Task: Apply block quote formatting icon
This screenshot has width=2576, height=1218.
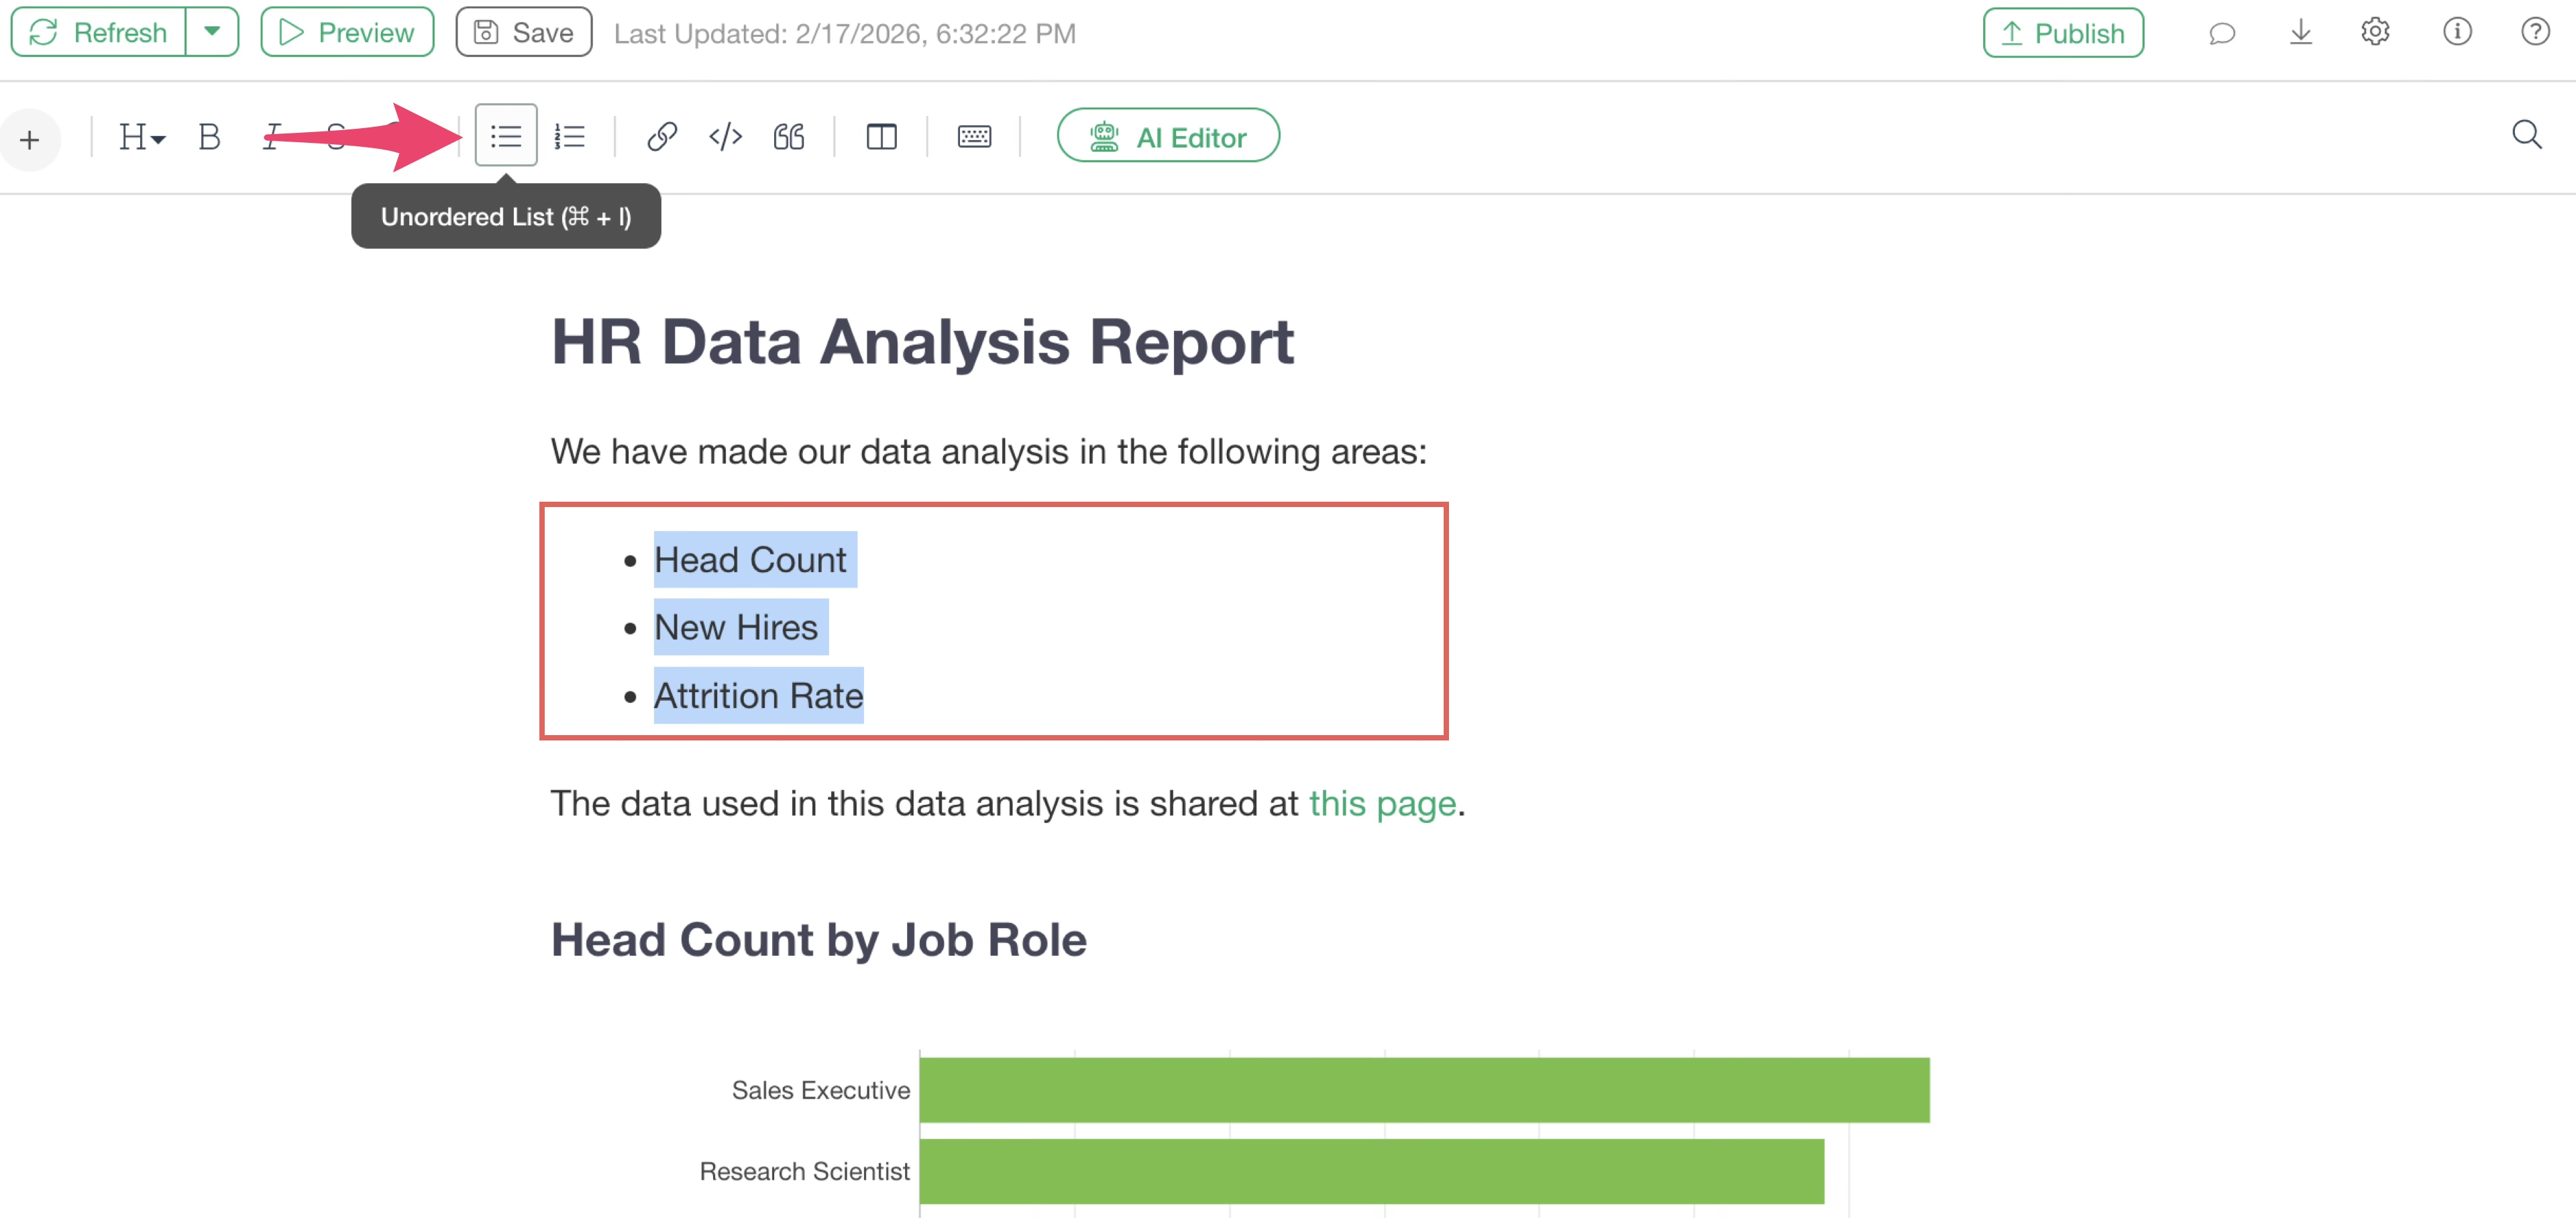Action: (789, 136)
